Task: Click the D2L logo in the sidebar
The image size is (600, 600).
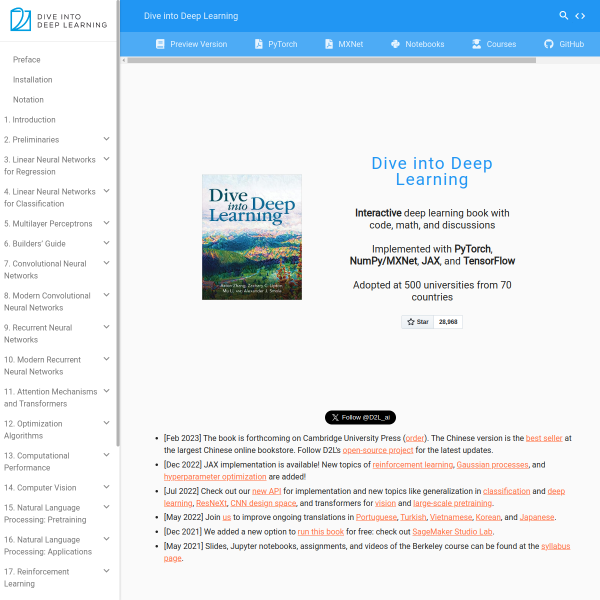Action: point(59,20)
